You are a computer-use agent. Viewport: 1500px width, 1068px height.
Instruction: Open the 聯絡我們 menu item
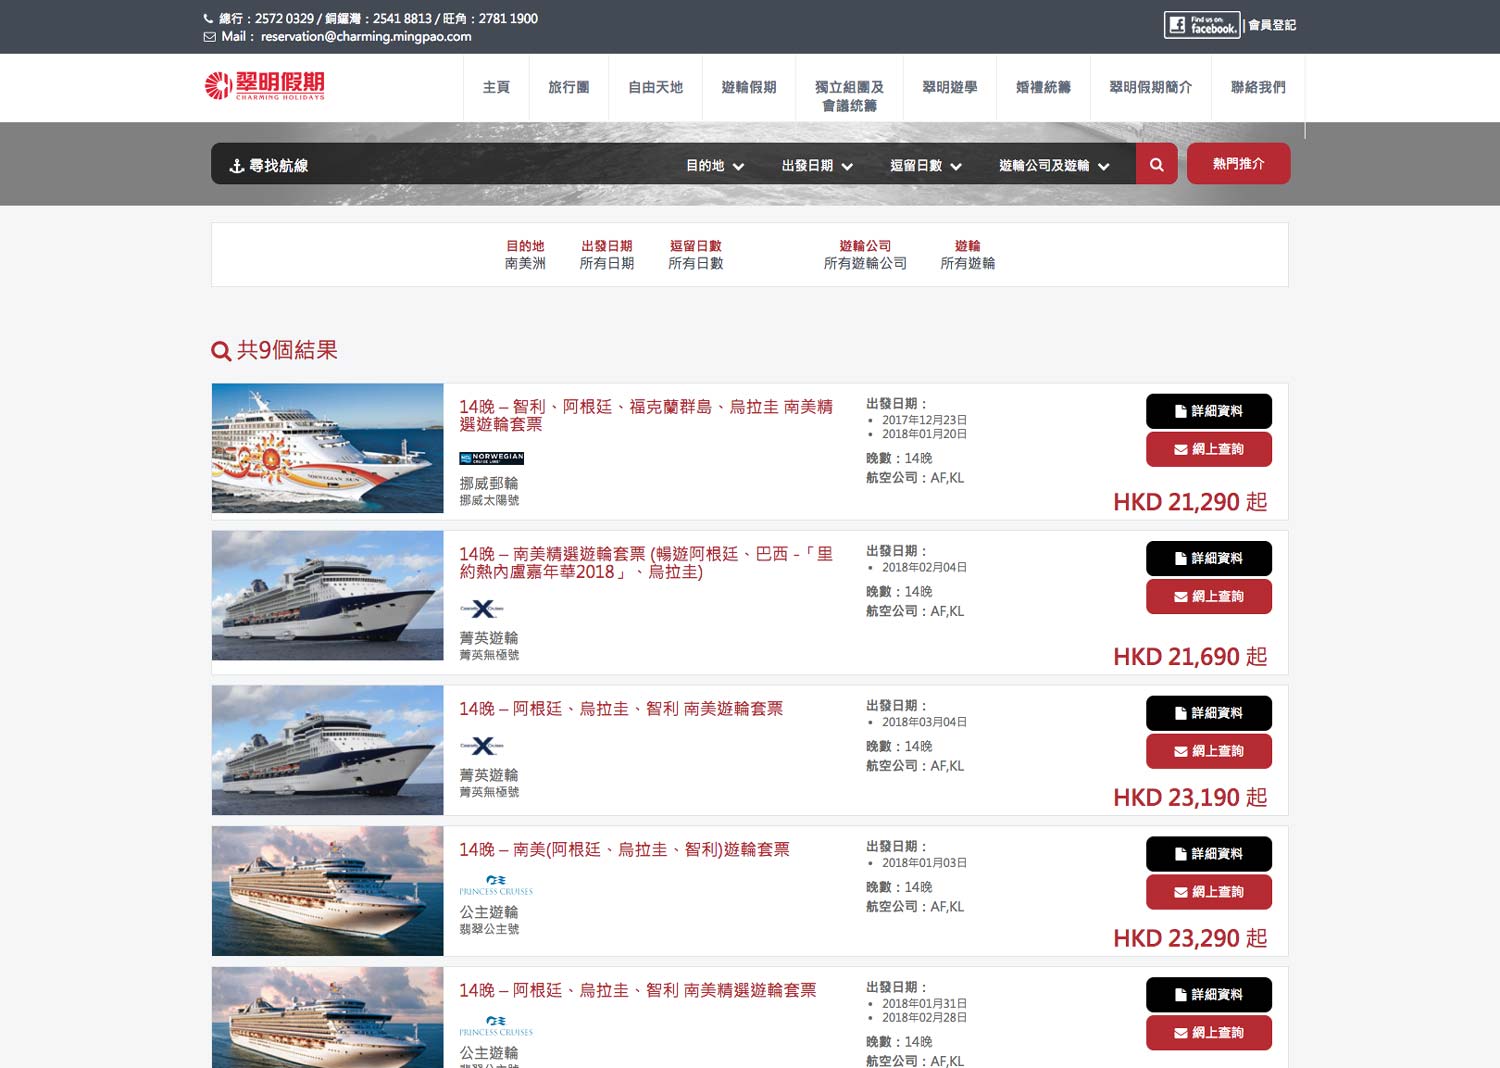pyautogui.click(x=1258, y=88)
